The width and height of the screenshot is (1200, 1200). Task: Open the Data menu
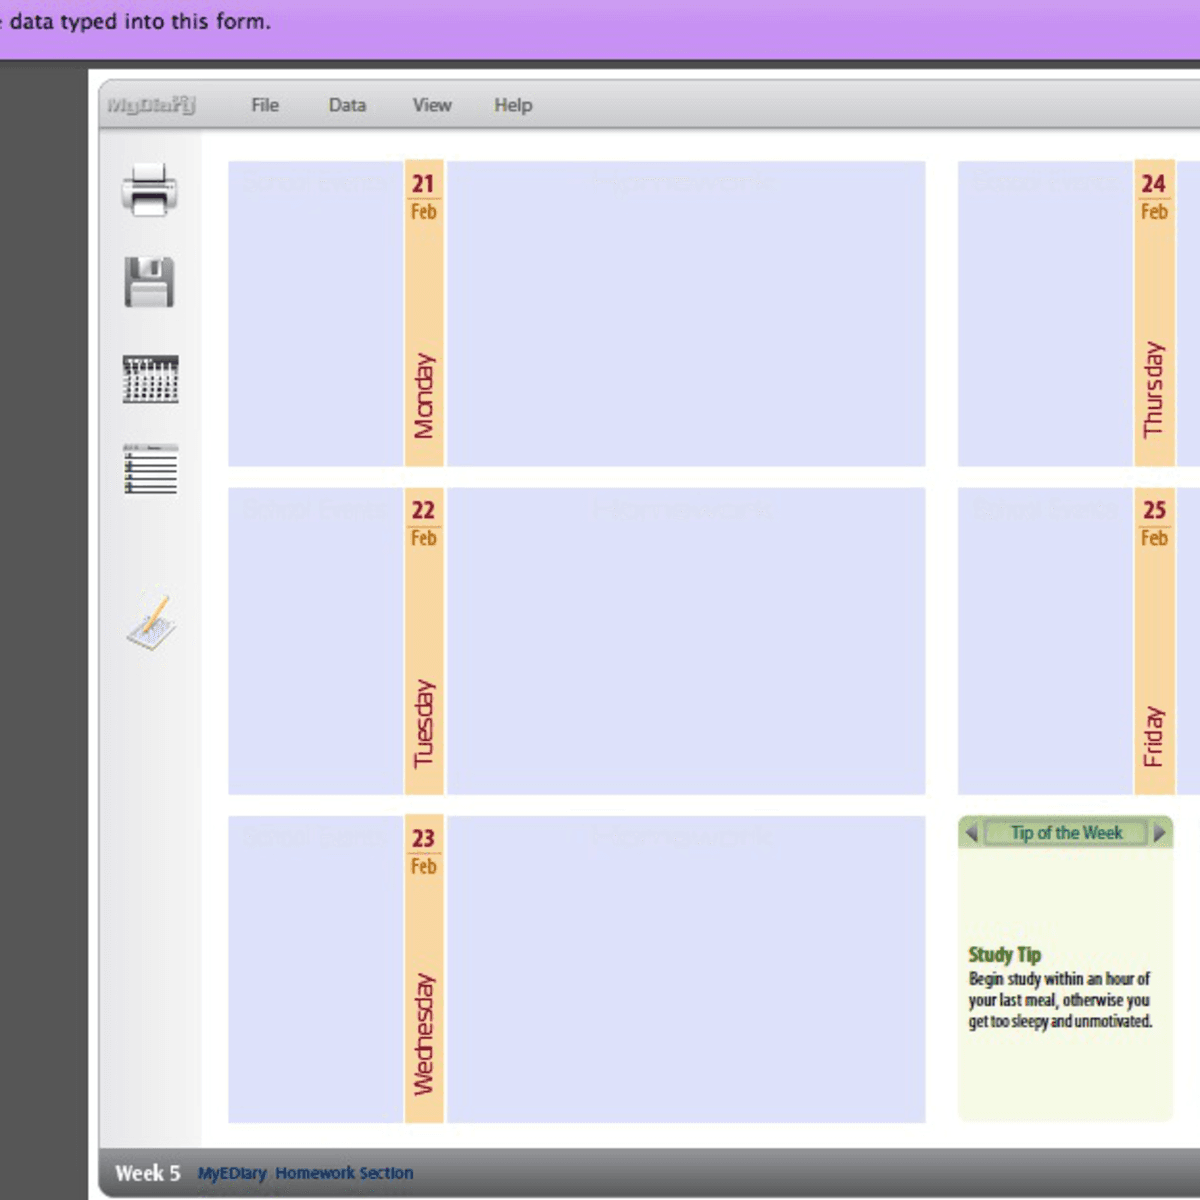pos(347,105)
